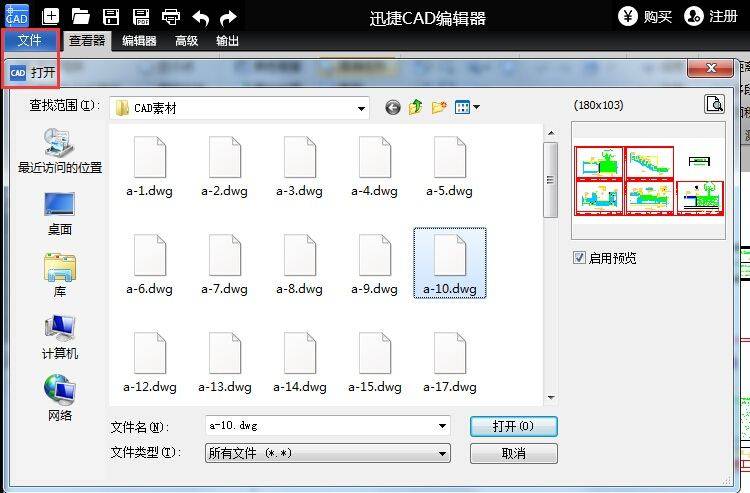The height and width of the screenshot is (493, 750).
Task: Select file a-6.dwg
Action: pos(150,264)
